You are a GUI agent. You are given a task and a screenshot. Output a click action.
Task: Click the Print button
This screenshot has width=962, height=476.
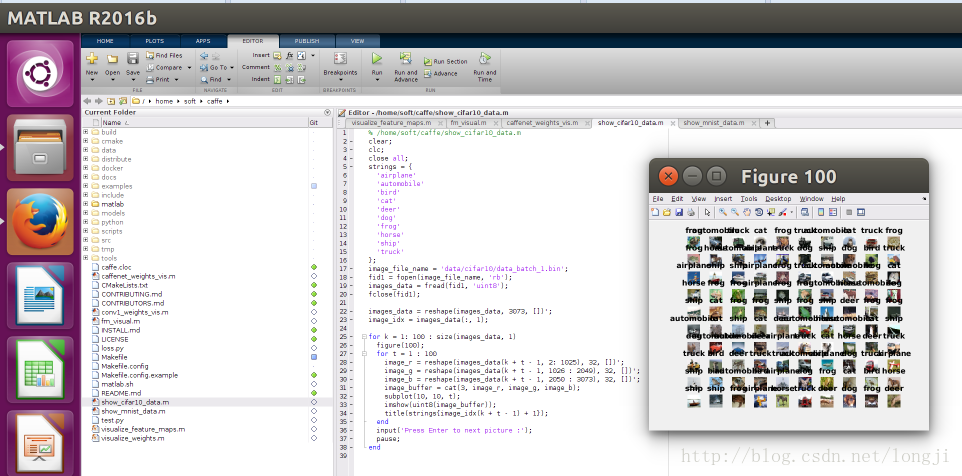(x=158, y=80)
